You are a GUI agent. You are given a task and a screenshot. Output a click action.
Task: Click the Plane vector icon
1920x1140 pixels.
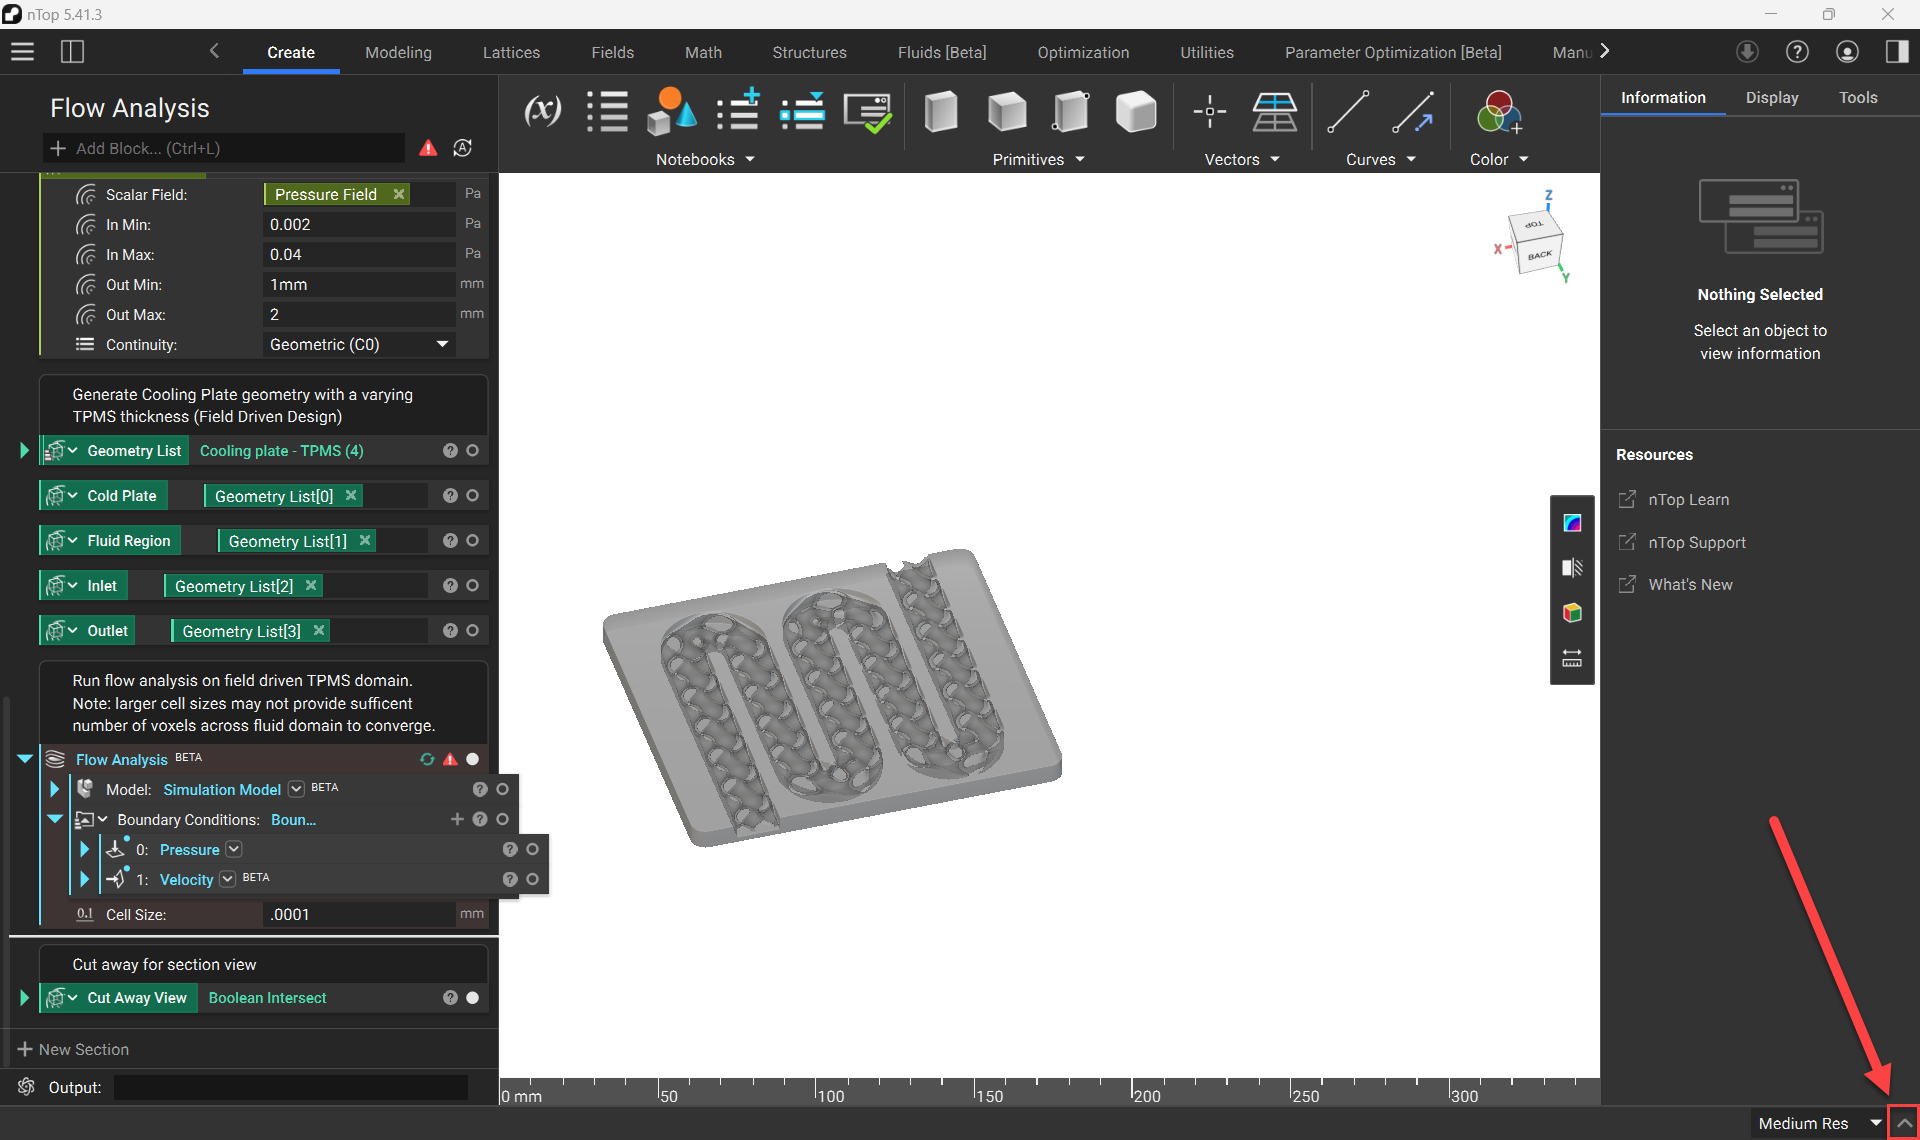[x=1274, y=111]
